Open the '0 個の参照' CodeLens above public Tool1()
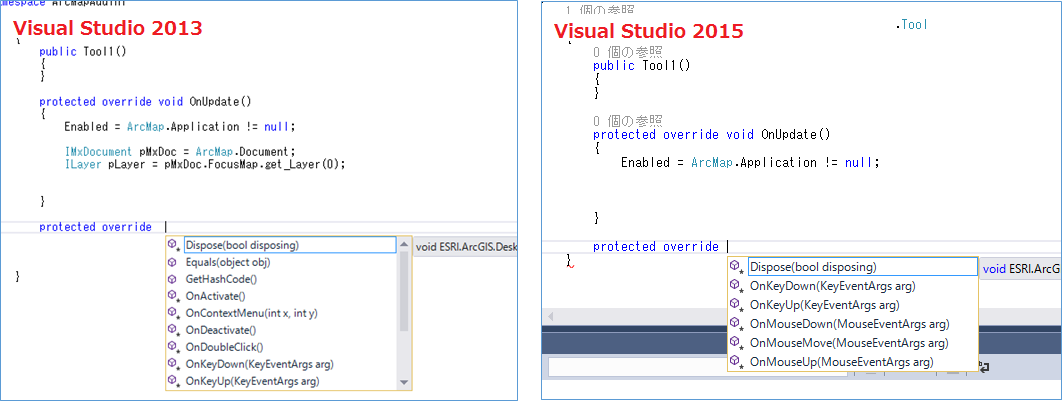The width and height of the screenshot is (1064, 401). [627, 52]
